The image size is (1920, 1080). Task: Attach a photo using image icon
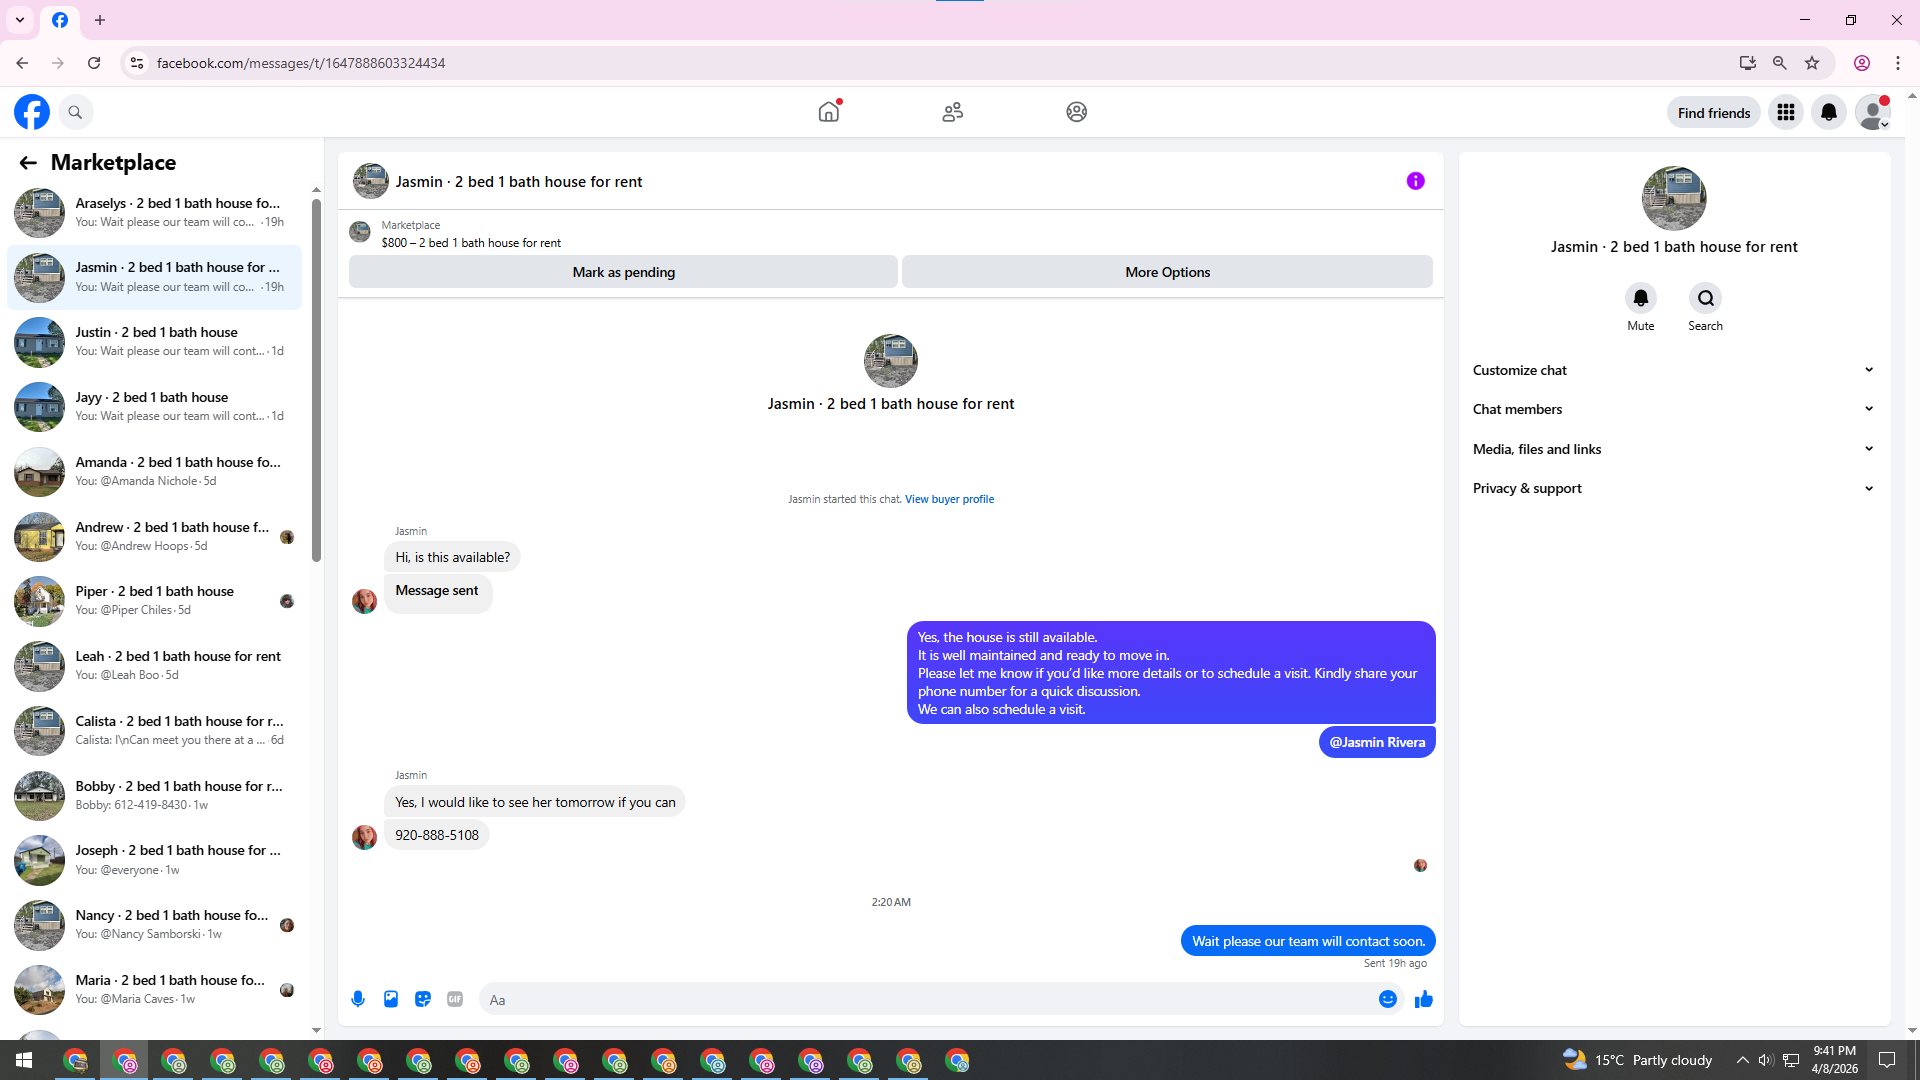coord(391,999)
